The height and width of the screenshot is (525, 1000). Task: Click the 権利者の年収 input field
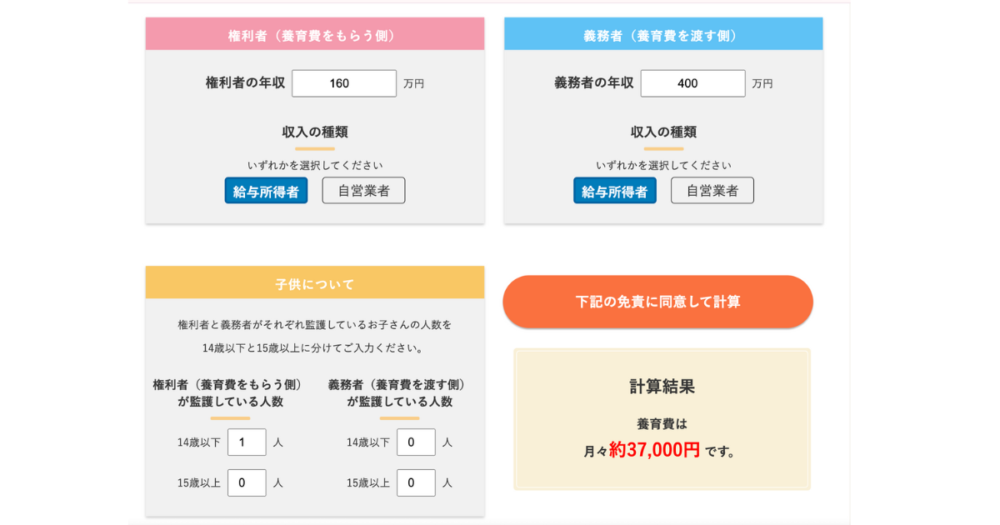click(x=344, y=84)
